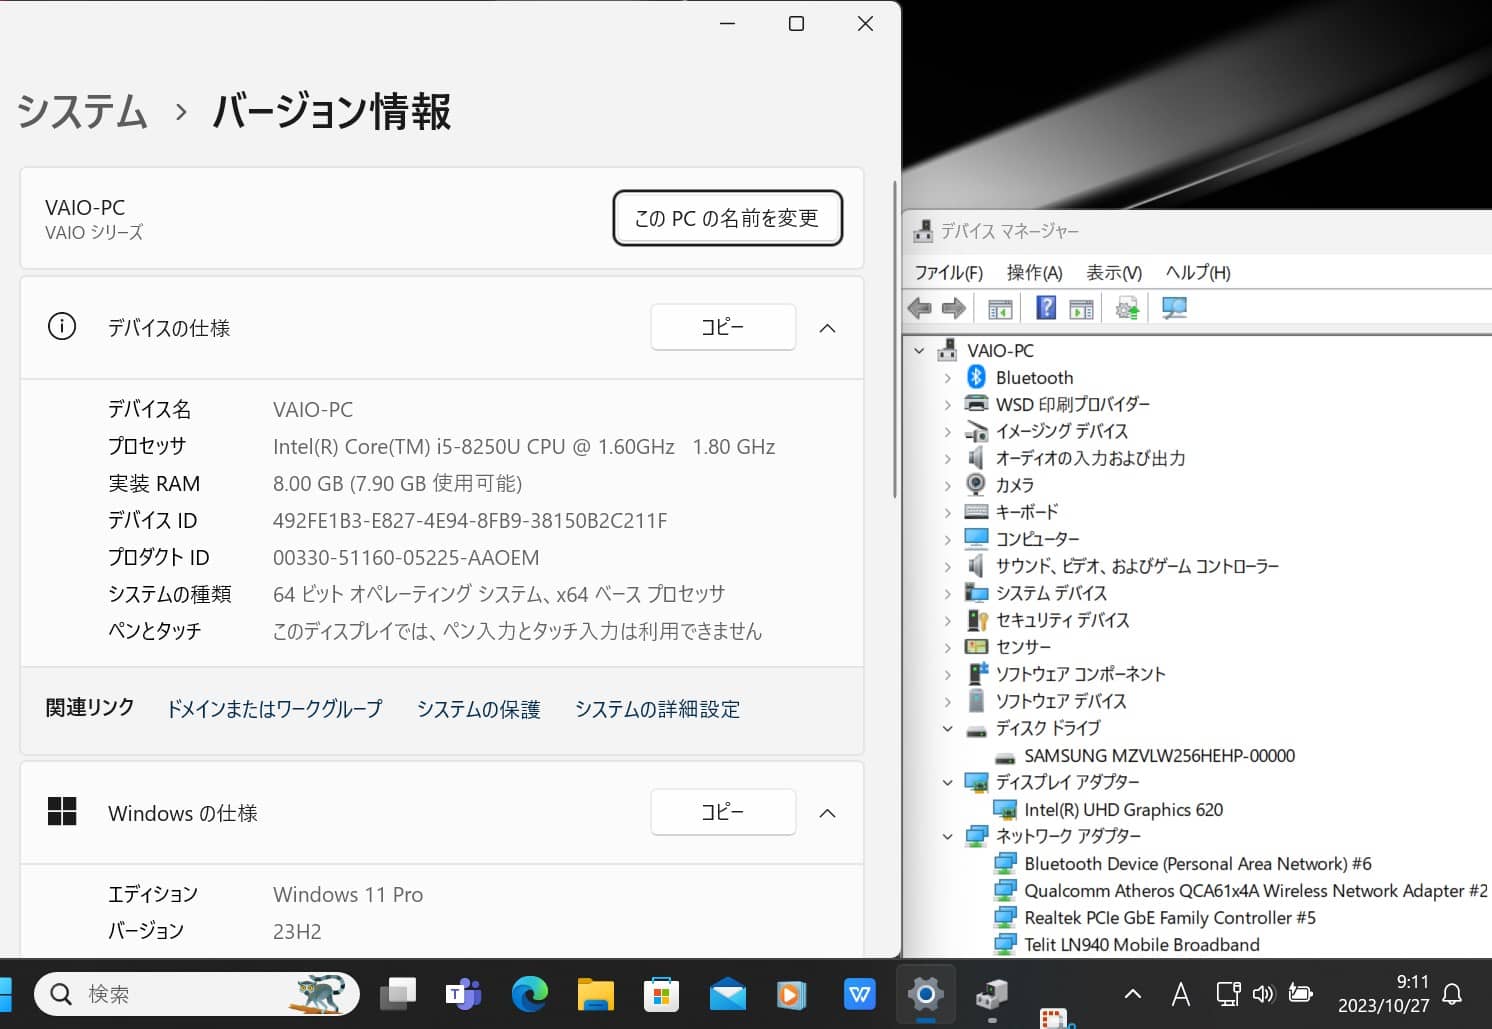Collapse the ディスク ドライブ category
Viewport: 1492px width, 1029px height.
[947, 728]
